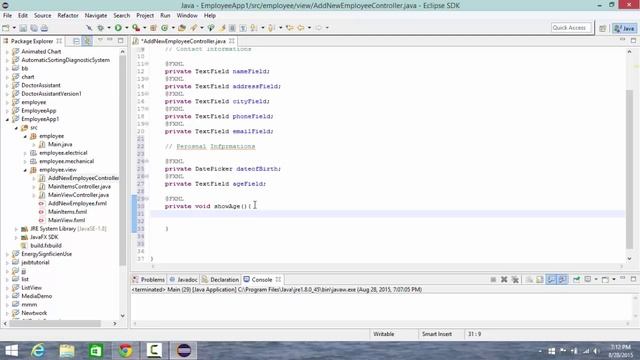This screenshot has width=640, height=360.
Task: Open the Window menu
Action: (187, 16)
